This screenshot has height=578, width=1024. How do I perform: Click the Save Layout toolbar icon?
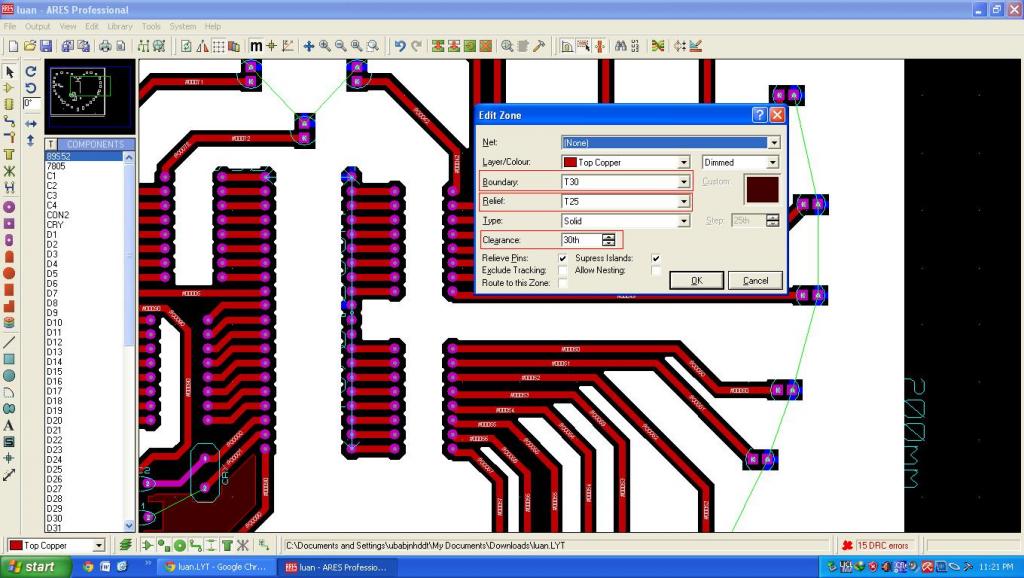pyautogui.click(x=46, y=46)
